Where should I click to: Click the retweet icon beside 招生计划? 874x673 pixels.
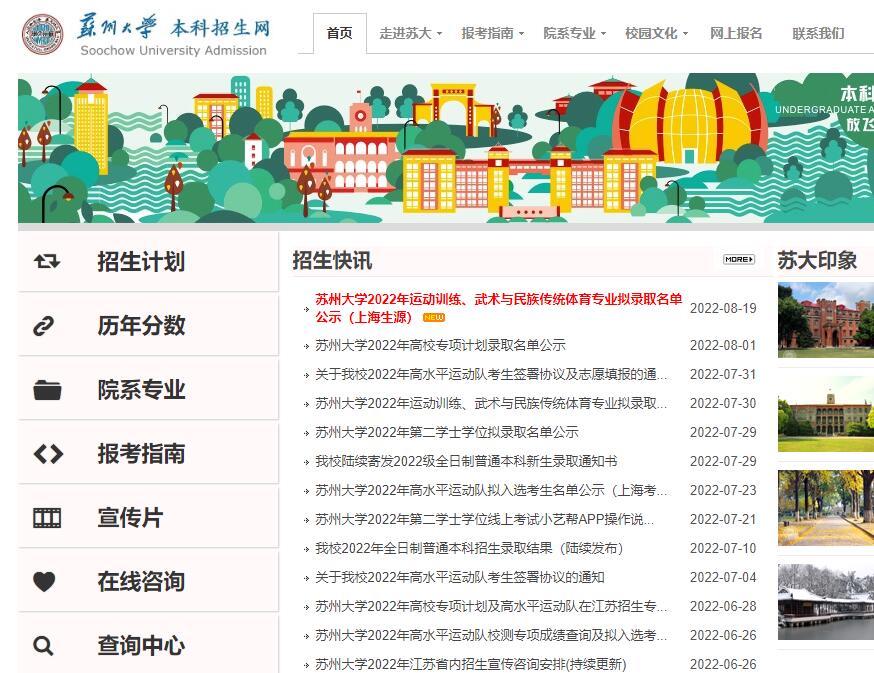(47, 262)
